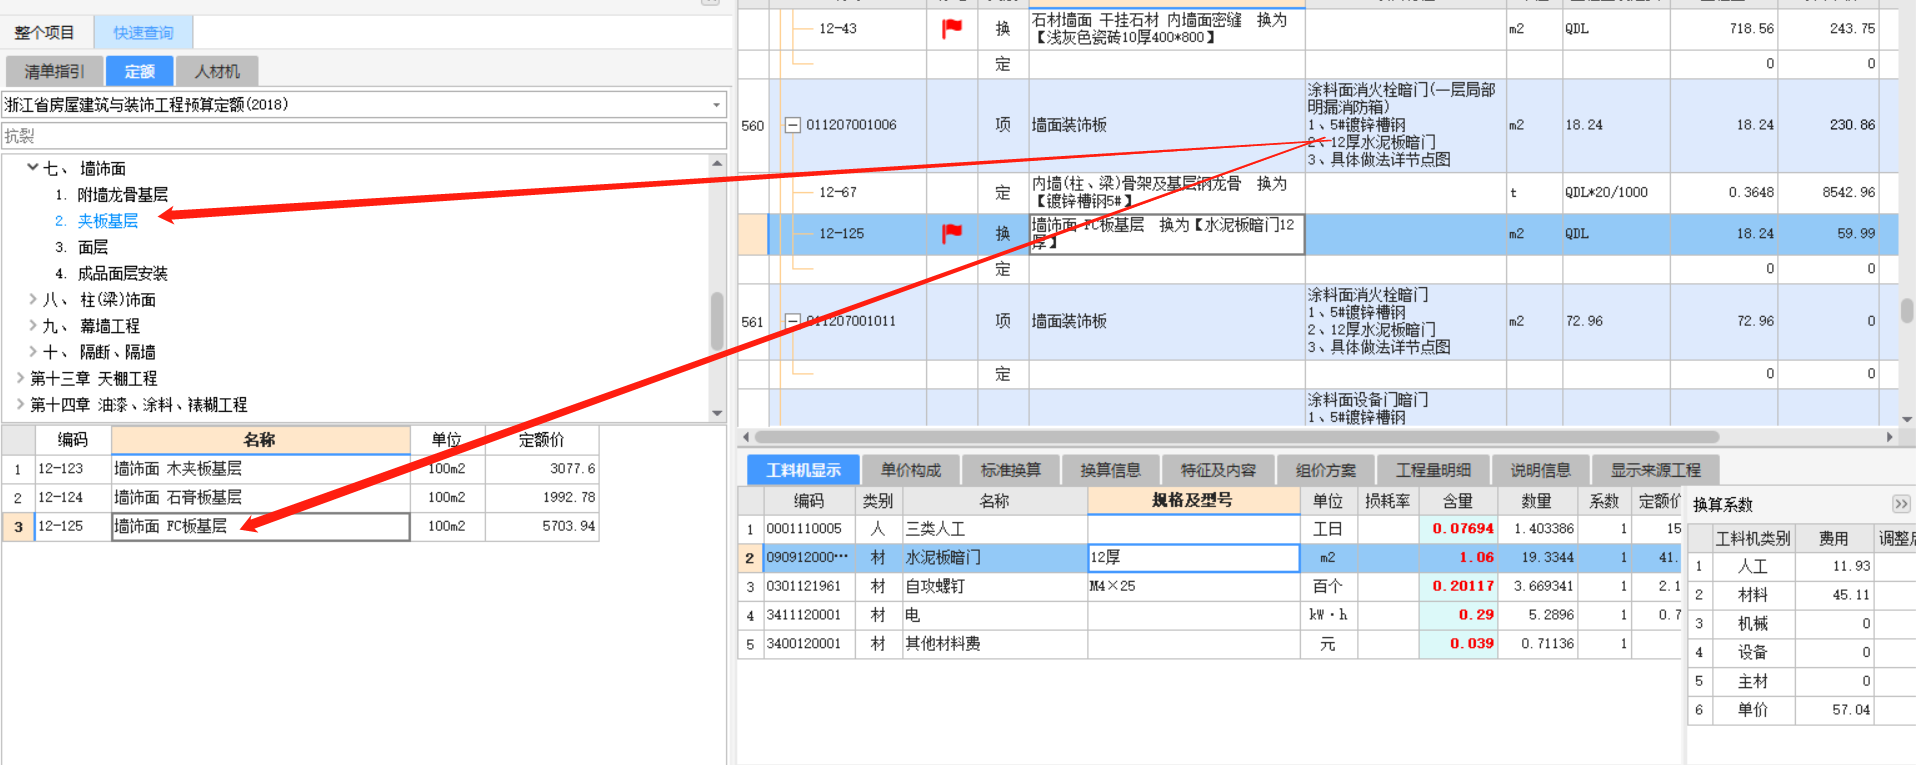The height and width of the screenshot is (765, 1916).
Task: Expand 第十四章 油漆、涂料、裱糊工程 chapter
Action: [x=20, y=404]
